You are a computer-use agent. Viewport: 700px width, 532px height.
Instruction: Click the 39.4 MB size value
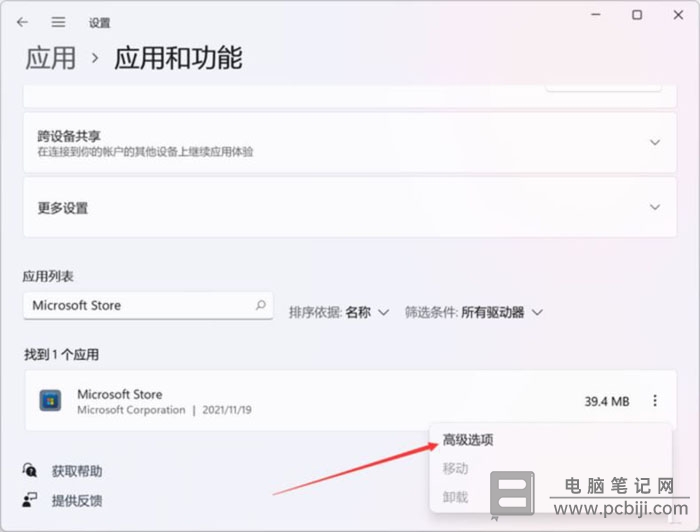point(607,401)
